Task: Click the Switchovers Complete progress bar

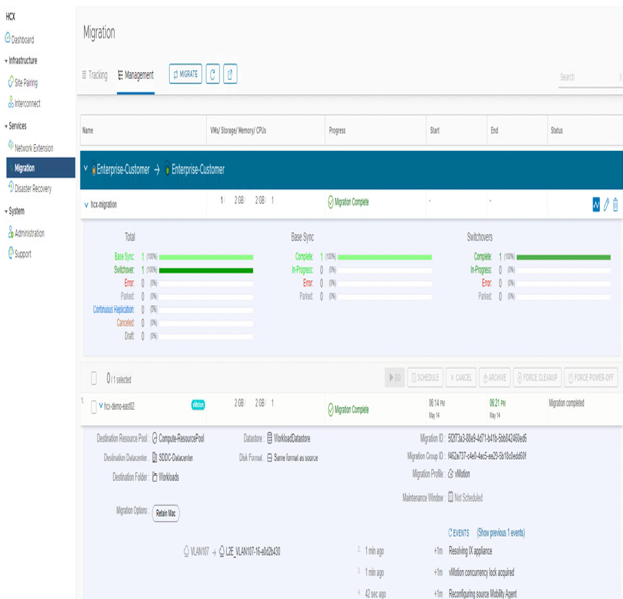Action: click(563, 257)
